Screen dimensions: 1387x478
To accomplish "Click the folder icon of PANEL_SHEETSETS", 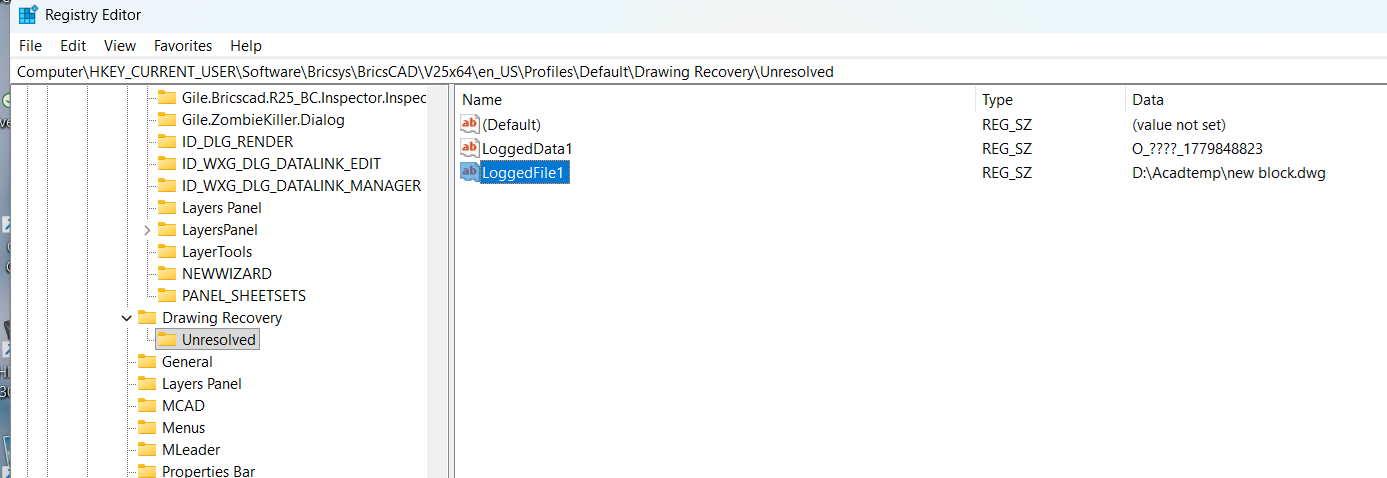I will tap(167, 296).
